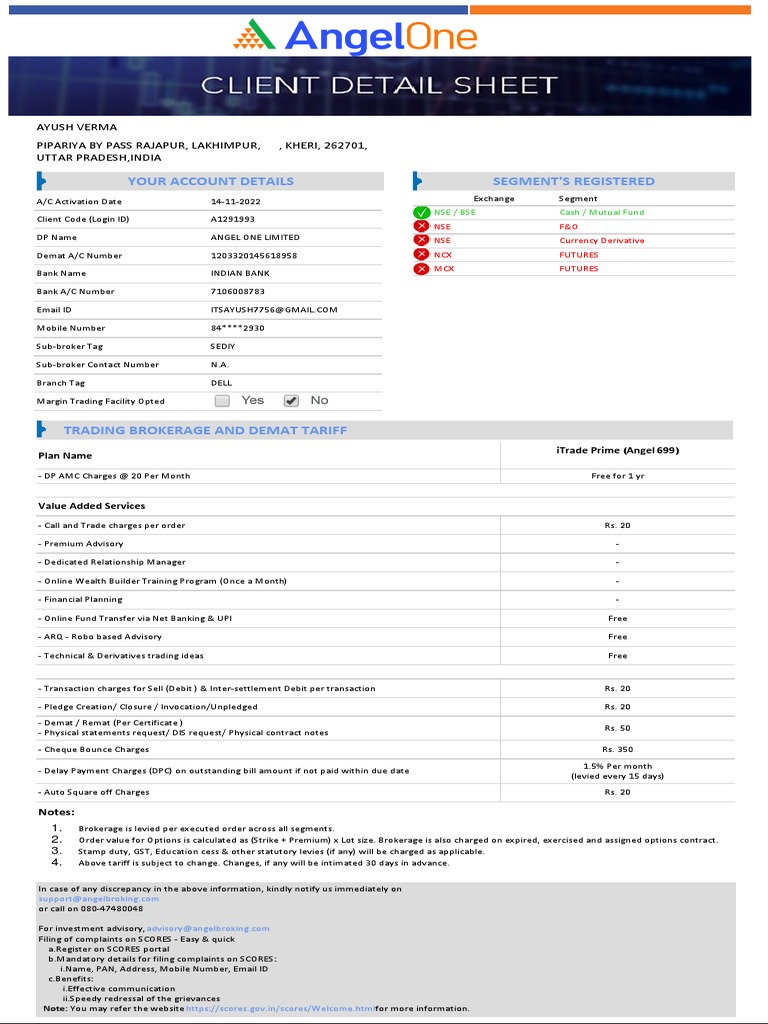Select the bank account number 7106008783
The image size is (768, 1024).
pyautogui.click(x=238, y=291)
